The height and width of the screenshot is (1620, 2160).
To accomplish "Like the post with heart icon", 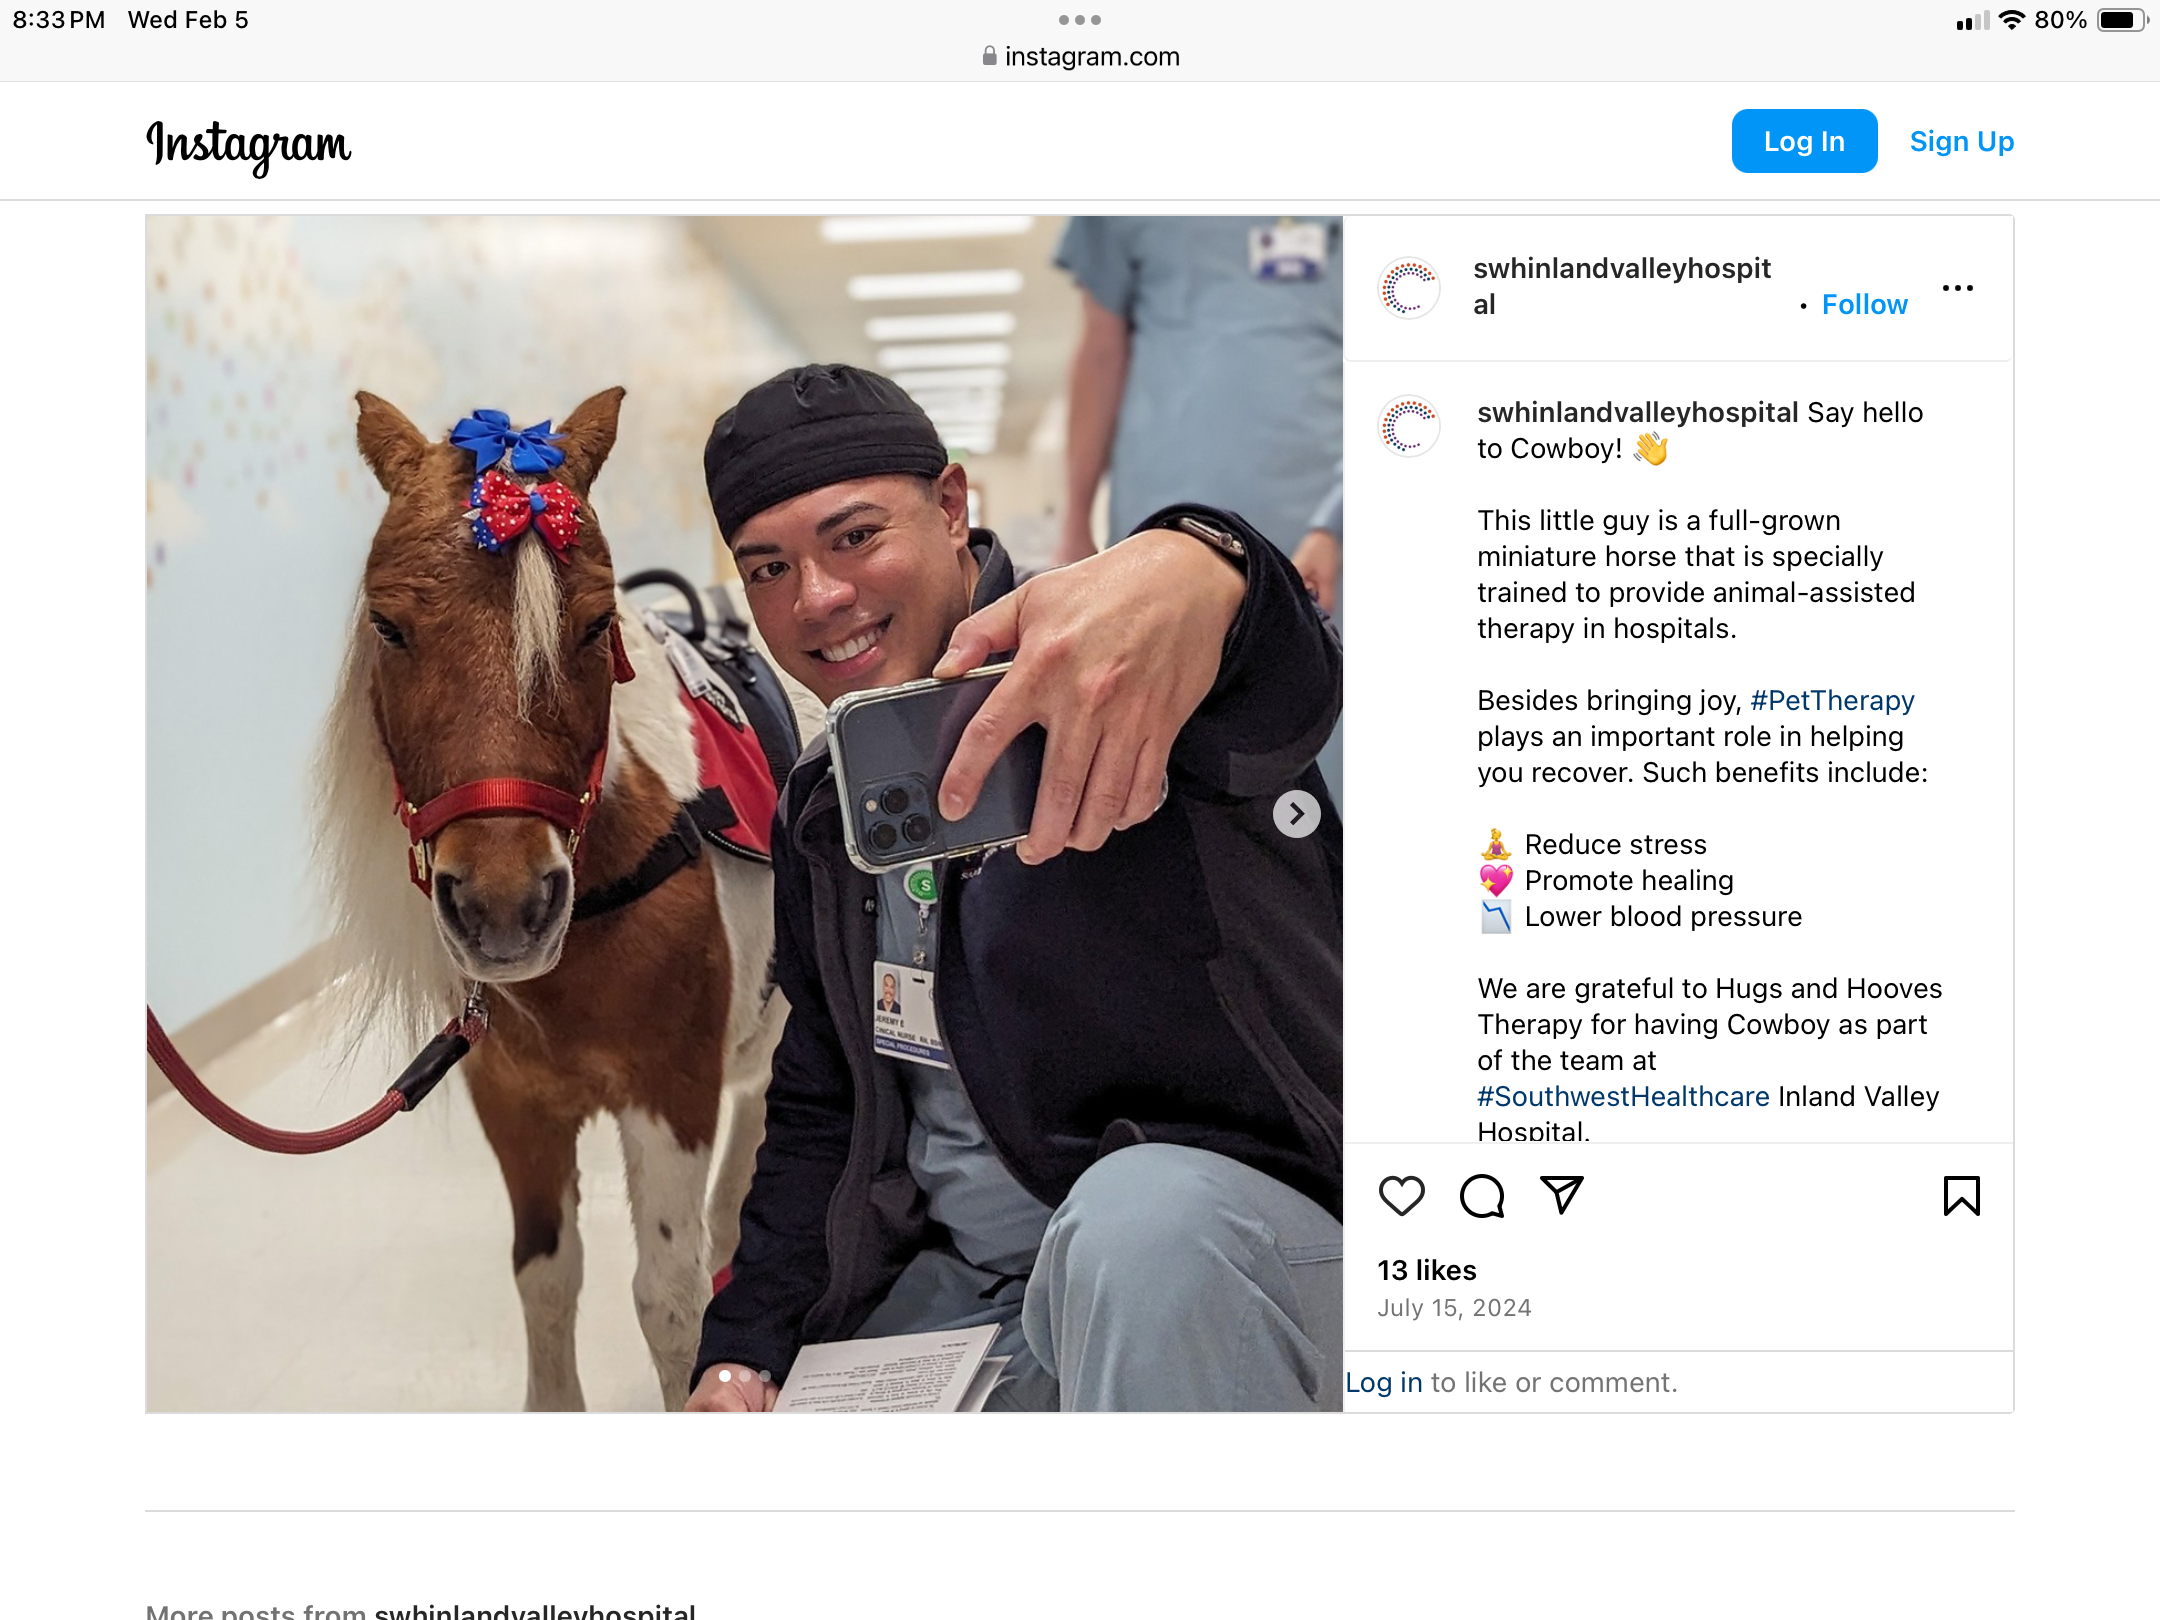I will 1401,1196.
